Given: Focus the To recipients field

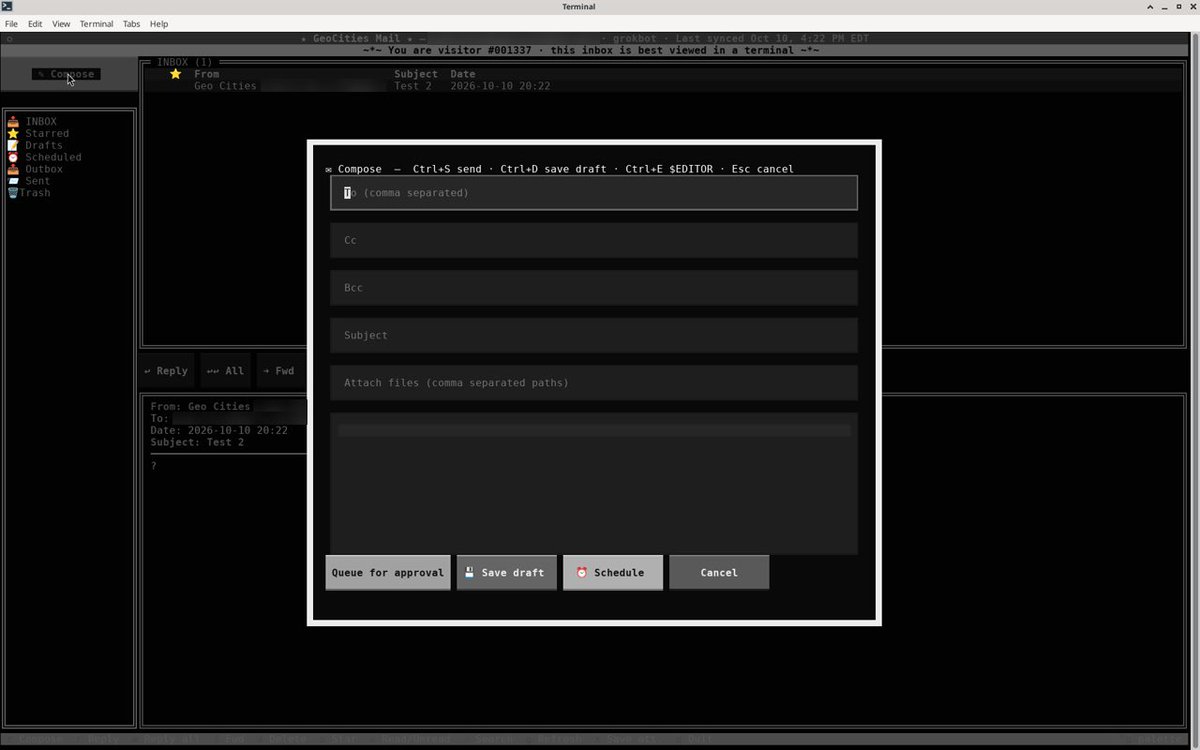Looking at the screenshot, I should 594,193.
